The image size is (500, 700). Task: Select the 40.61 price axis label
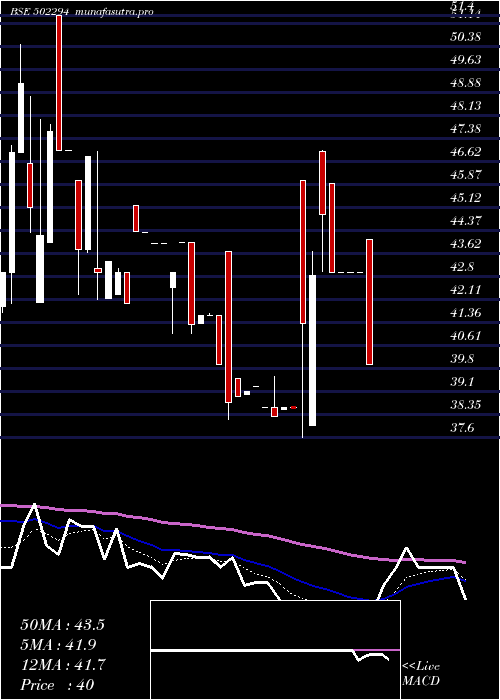click(x=466, y=336)
